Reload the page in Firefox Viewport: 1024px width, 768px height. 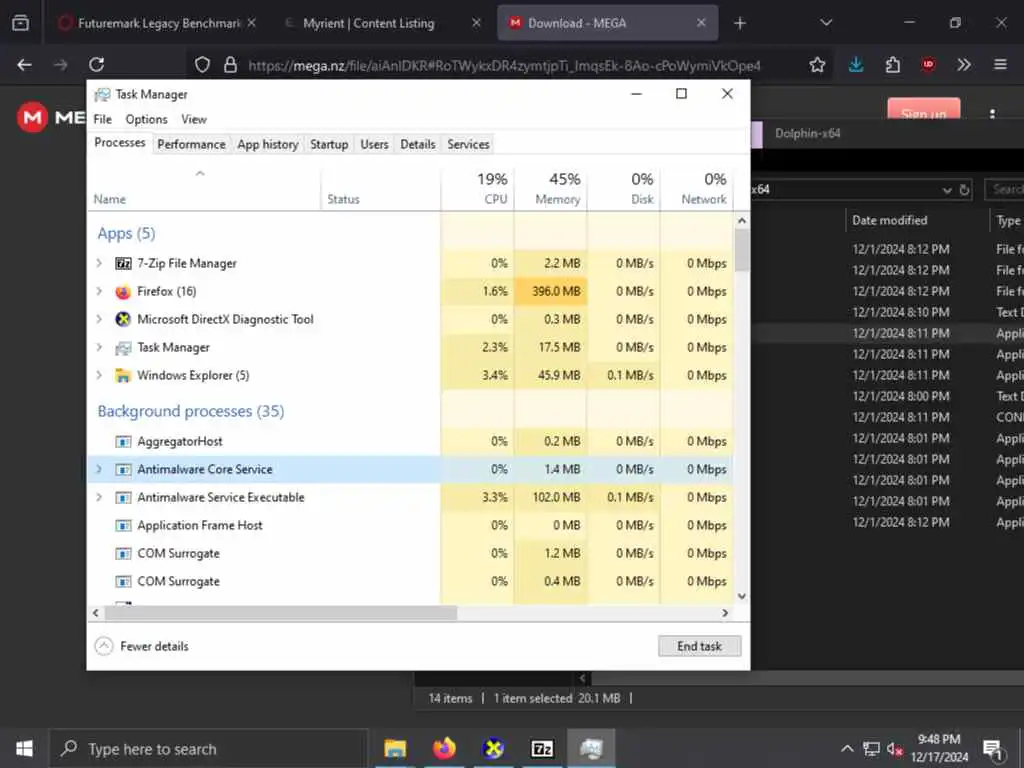point(97,65)
